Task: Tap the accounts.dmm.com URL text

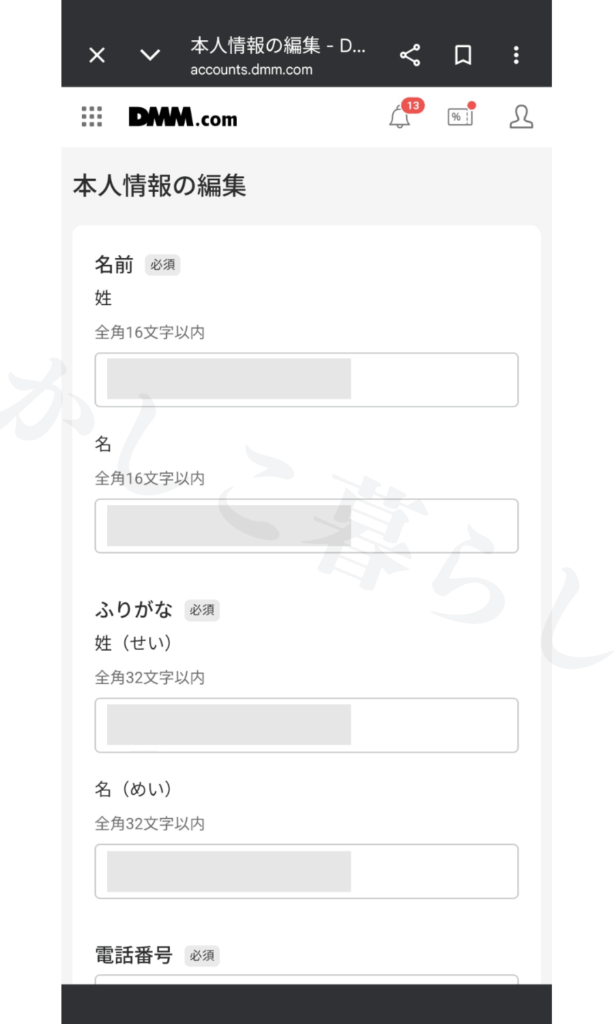Action: click(x=251, y=70)
